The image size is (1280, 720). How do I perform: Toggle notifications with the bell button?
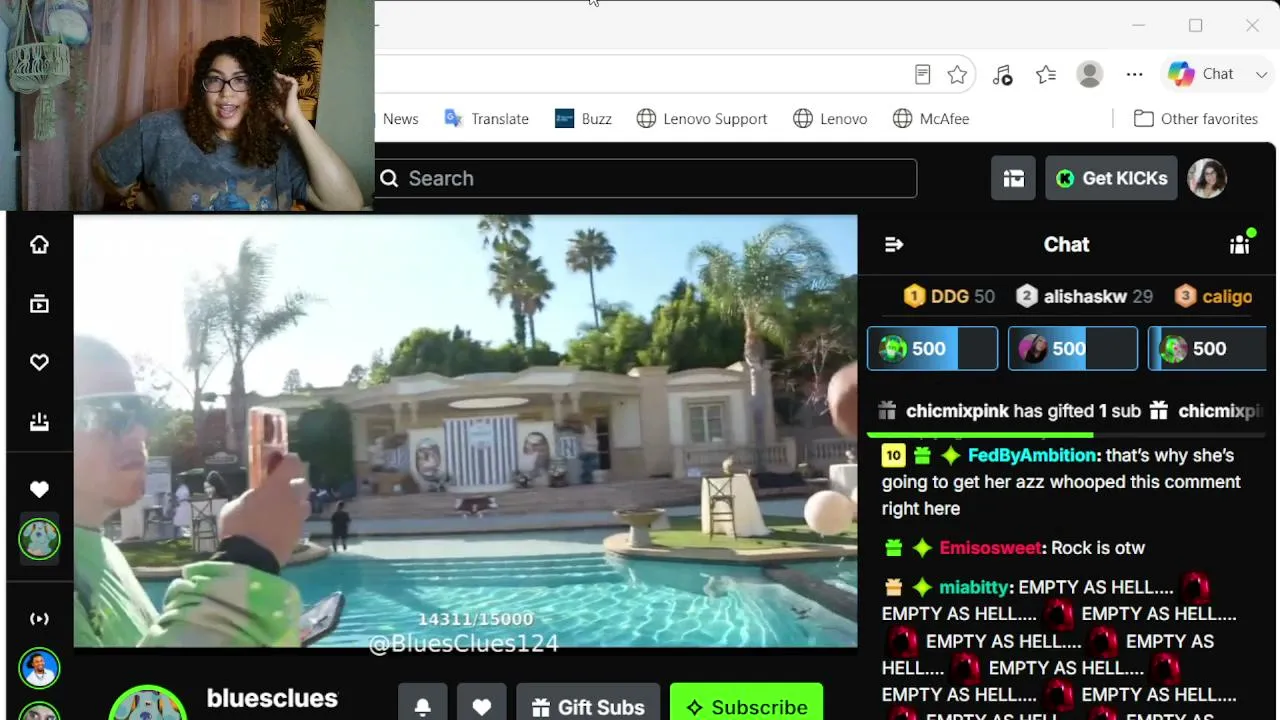[423, 707]
